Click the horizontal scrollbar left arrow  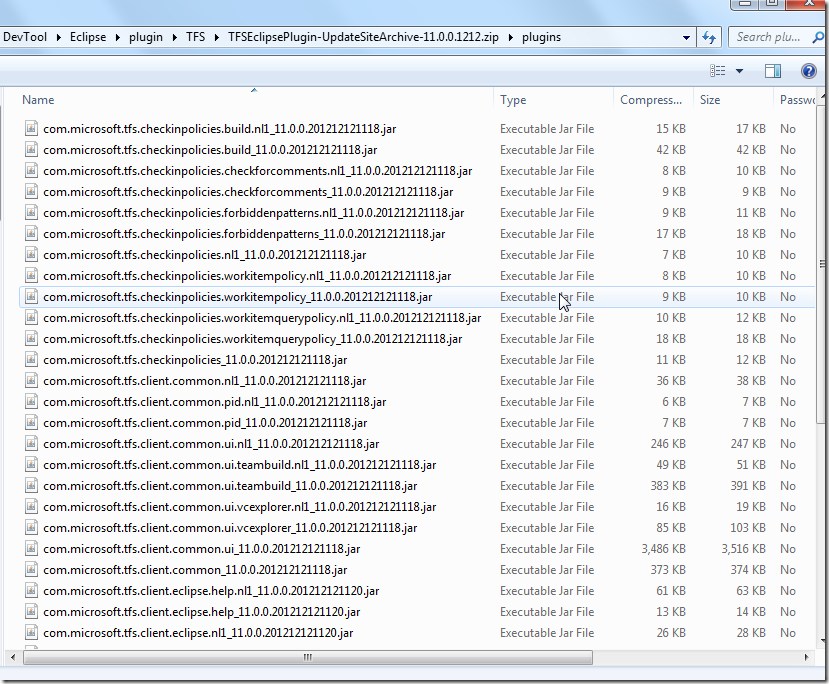coord(13,658)
